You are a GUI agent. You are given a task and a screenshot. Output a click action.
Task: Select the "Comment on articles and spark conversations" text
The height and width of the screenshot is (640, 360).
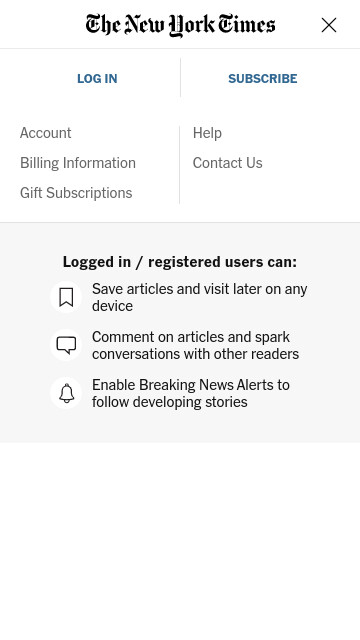(195, 345)
